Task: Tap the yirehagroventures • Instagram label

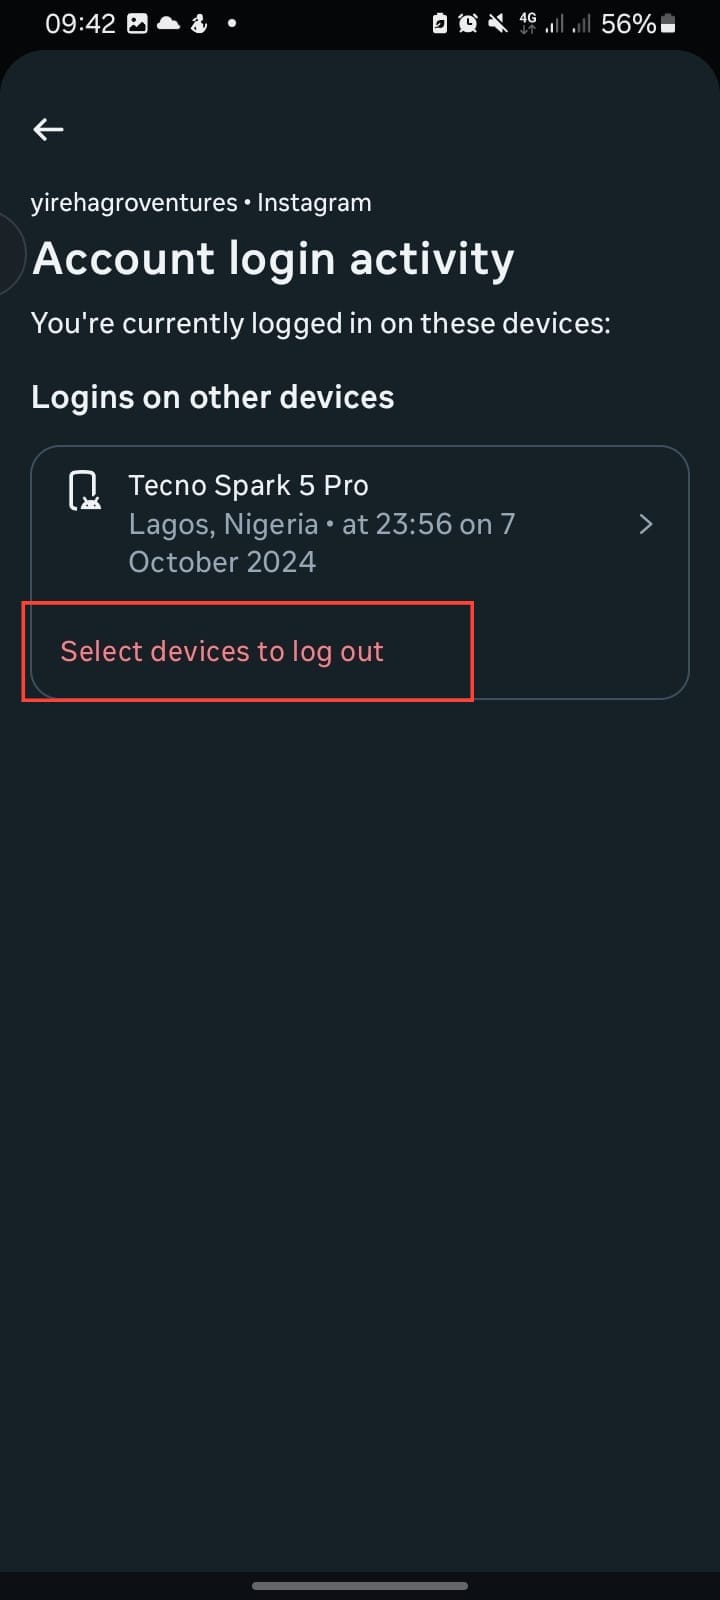Action: pyautogui.click(x=201, y=203)
